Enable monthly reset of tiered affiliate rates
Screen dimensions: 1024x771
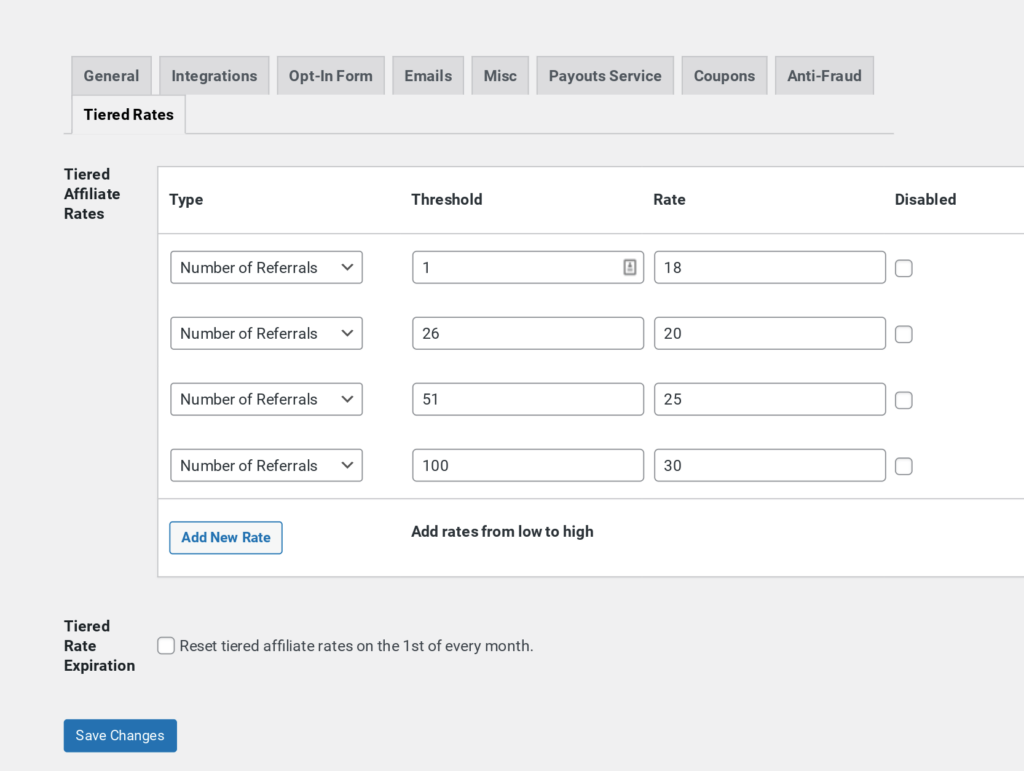(x=166, y=646)
